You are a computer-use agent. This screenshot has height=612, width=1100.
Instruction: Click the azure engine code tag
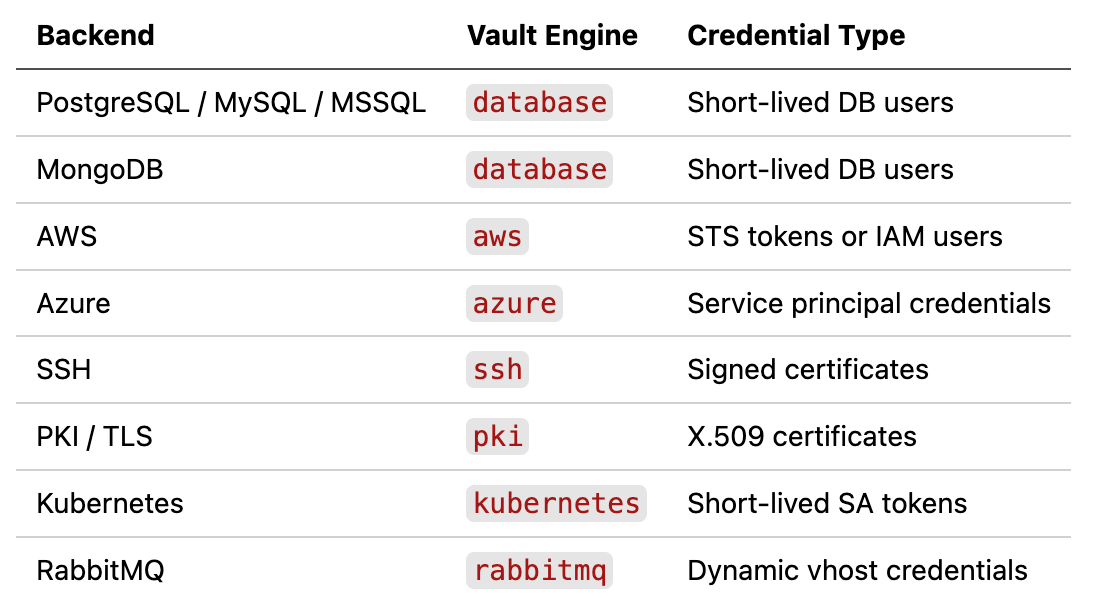coord(514,303)
